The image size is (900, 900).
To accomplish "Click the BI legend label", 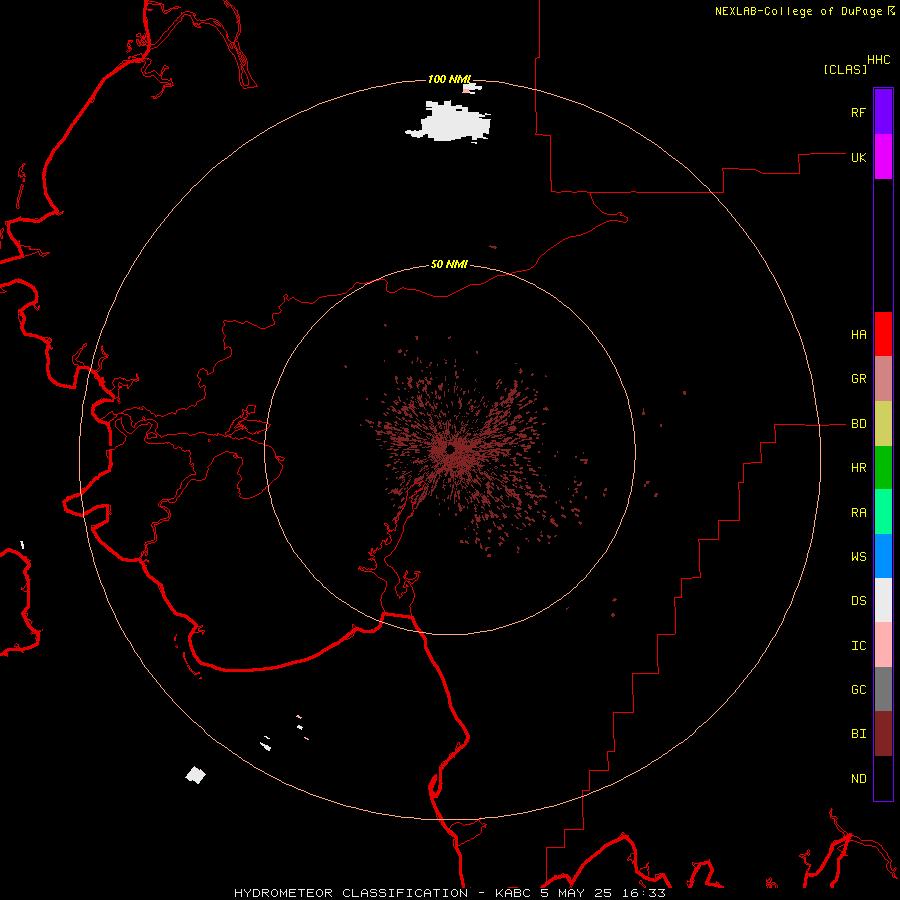I will [858, 734].
